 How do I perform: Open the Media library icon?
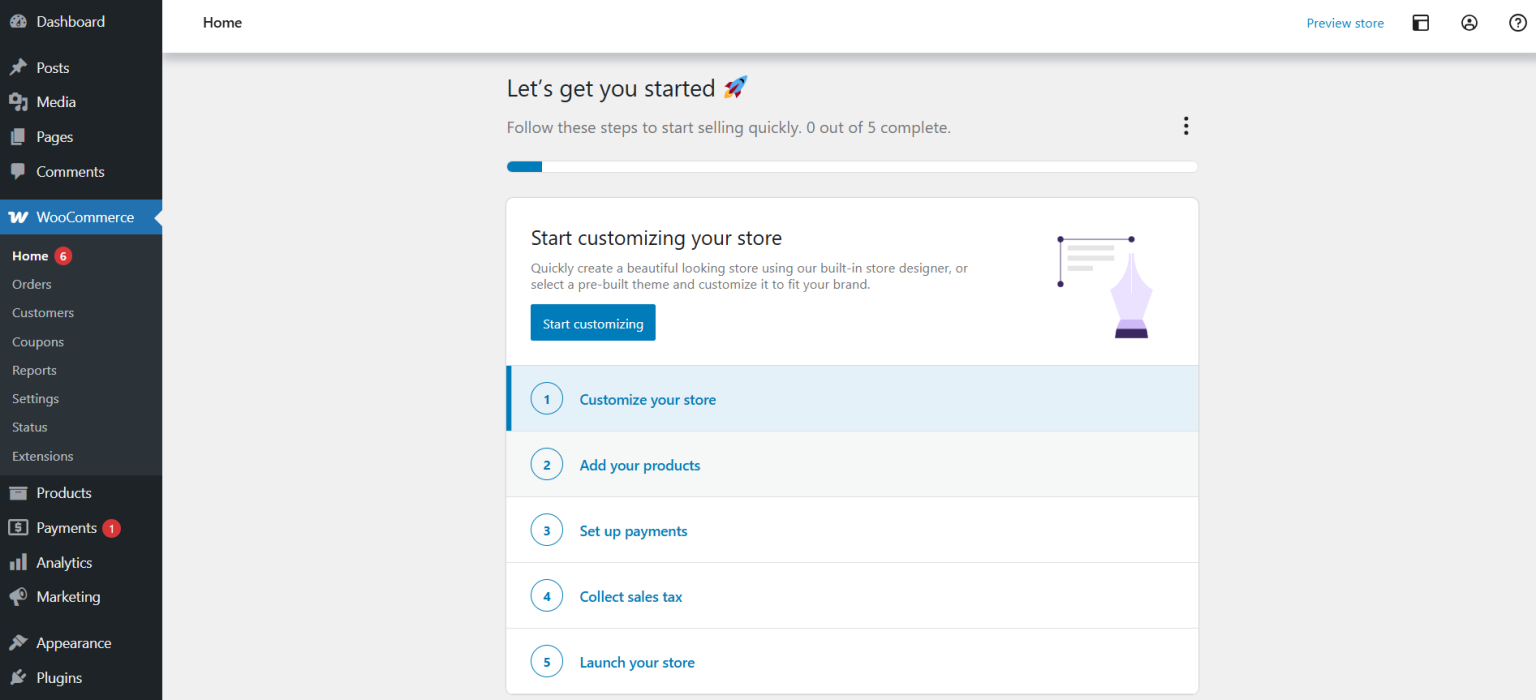tap(18, 101)
